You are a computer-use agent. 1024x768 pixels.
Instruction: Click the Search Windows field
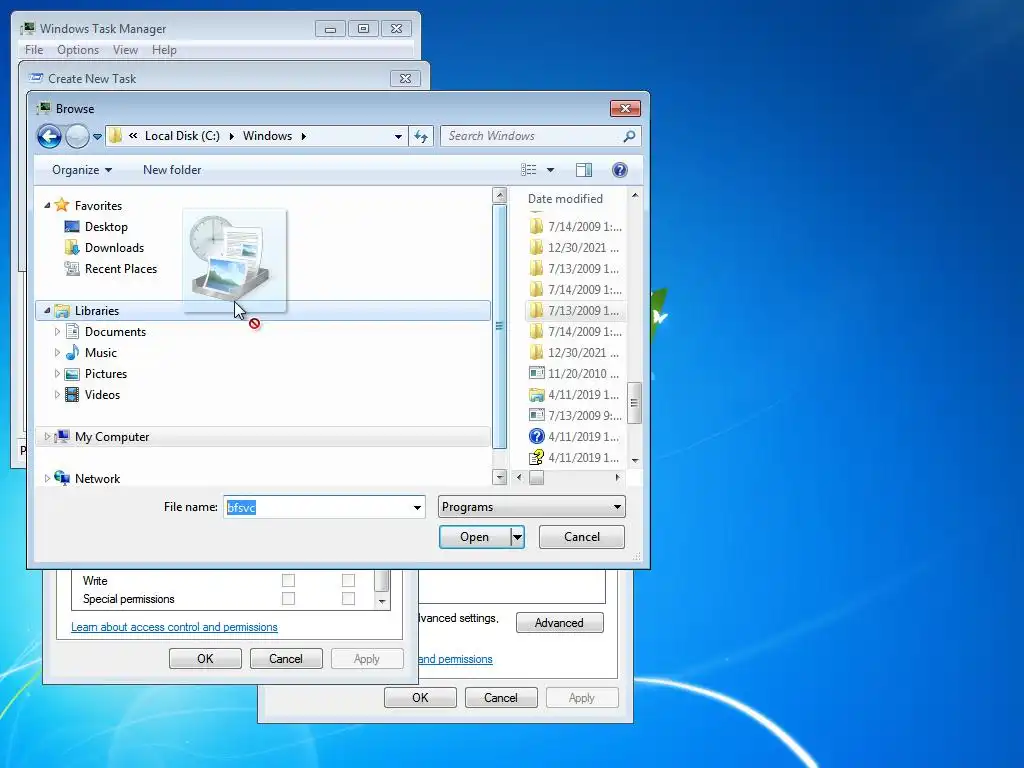pos(532,136)
